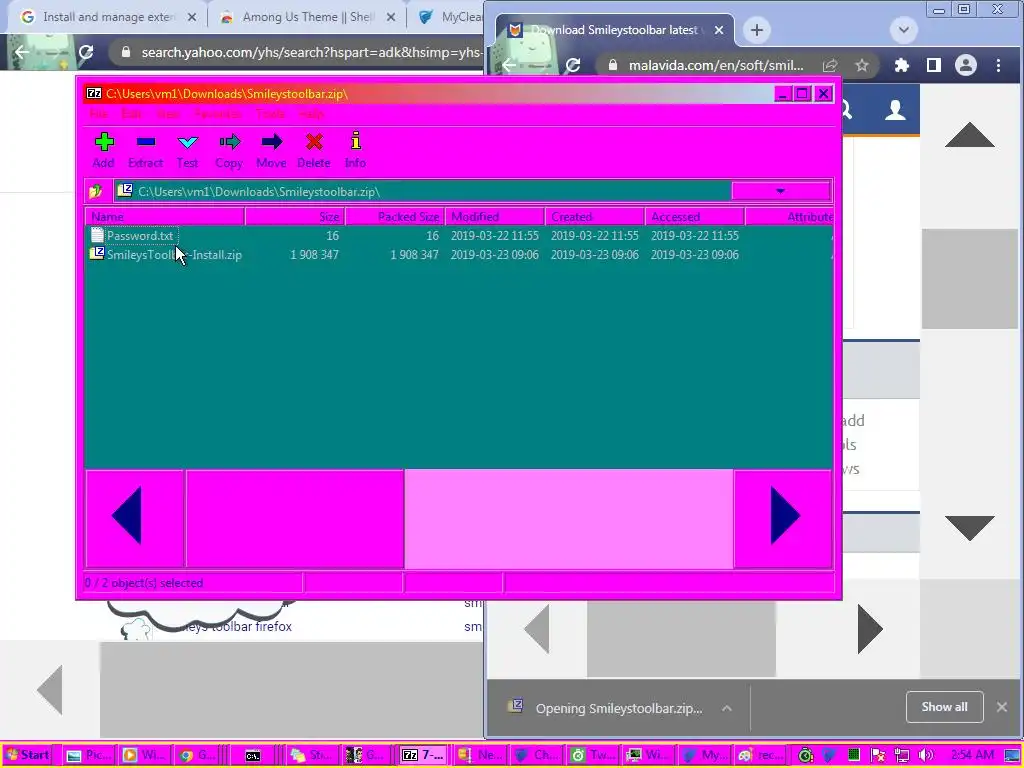The image size is (1024, 768).
Task: Click the Add toolbar icon in 7-Zip
Action: pos(104,150)
